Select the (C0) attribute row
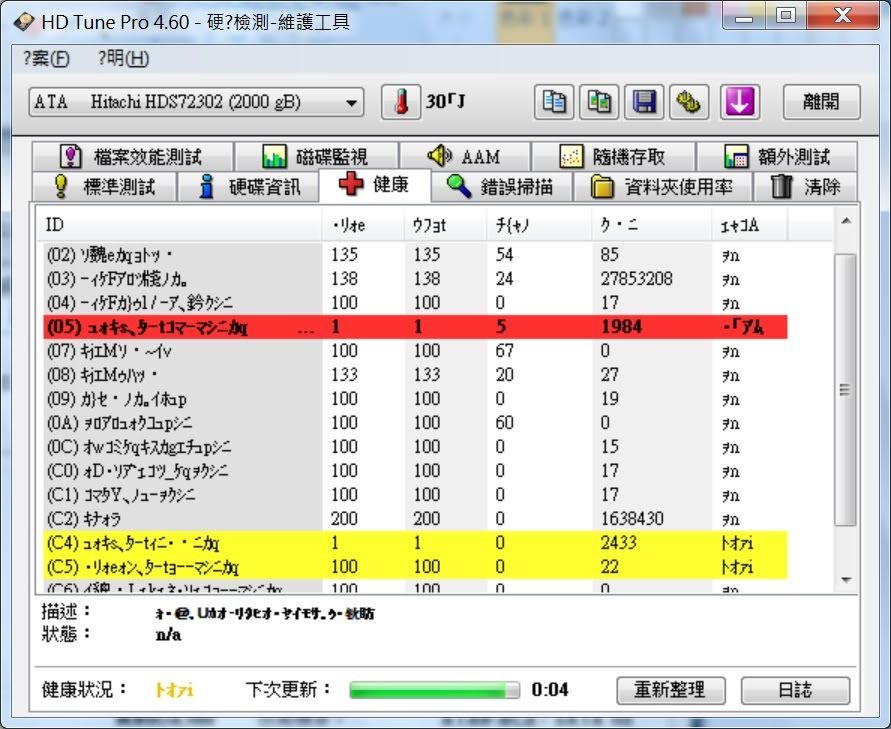Viewport: 891px width, 729px height. 415,471
